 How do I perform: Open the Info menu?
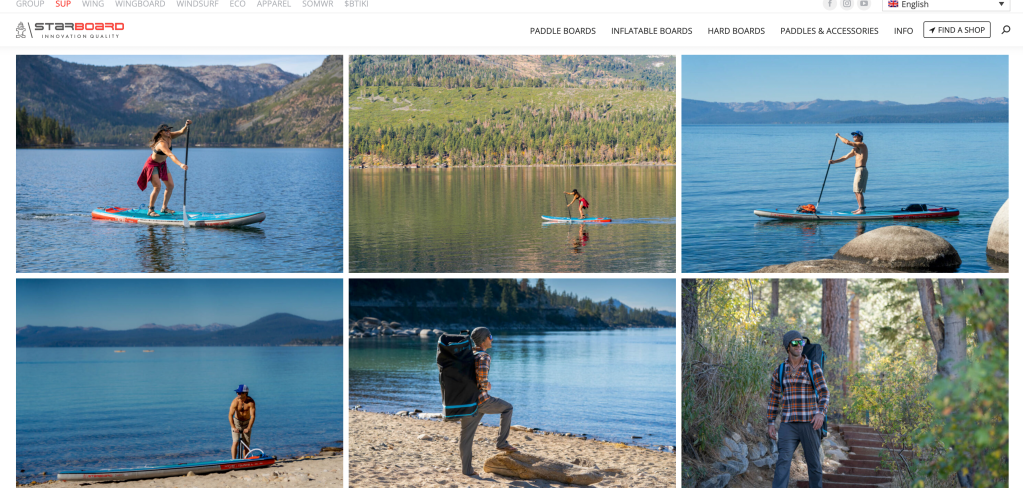(903, 31)
